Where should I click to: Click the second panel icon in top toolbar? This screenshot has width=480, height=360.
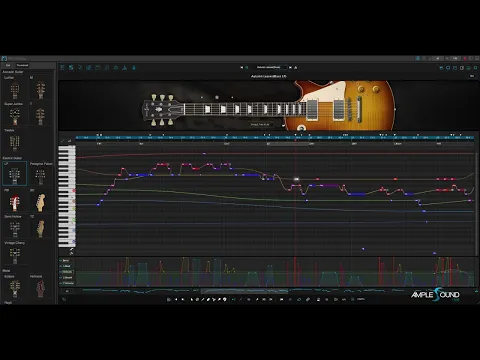[x=71, y=68]
